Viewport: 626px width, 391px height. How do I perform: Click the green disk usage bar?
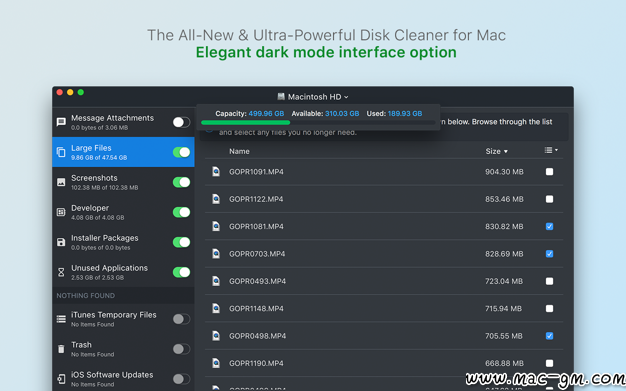[x=246, y=123]
